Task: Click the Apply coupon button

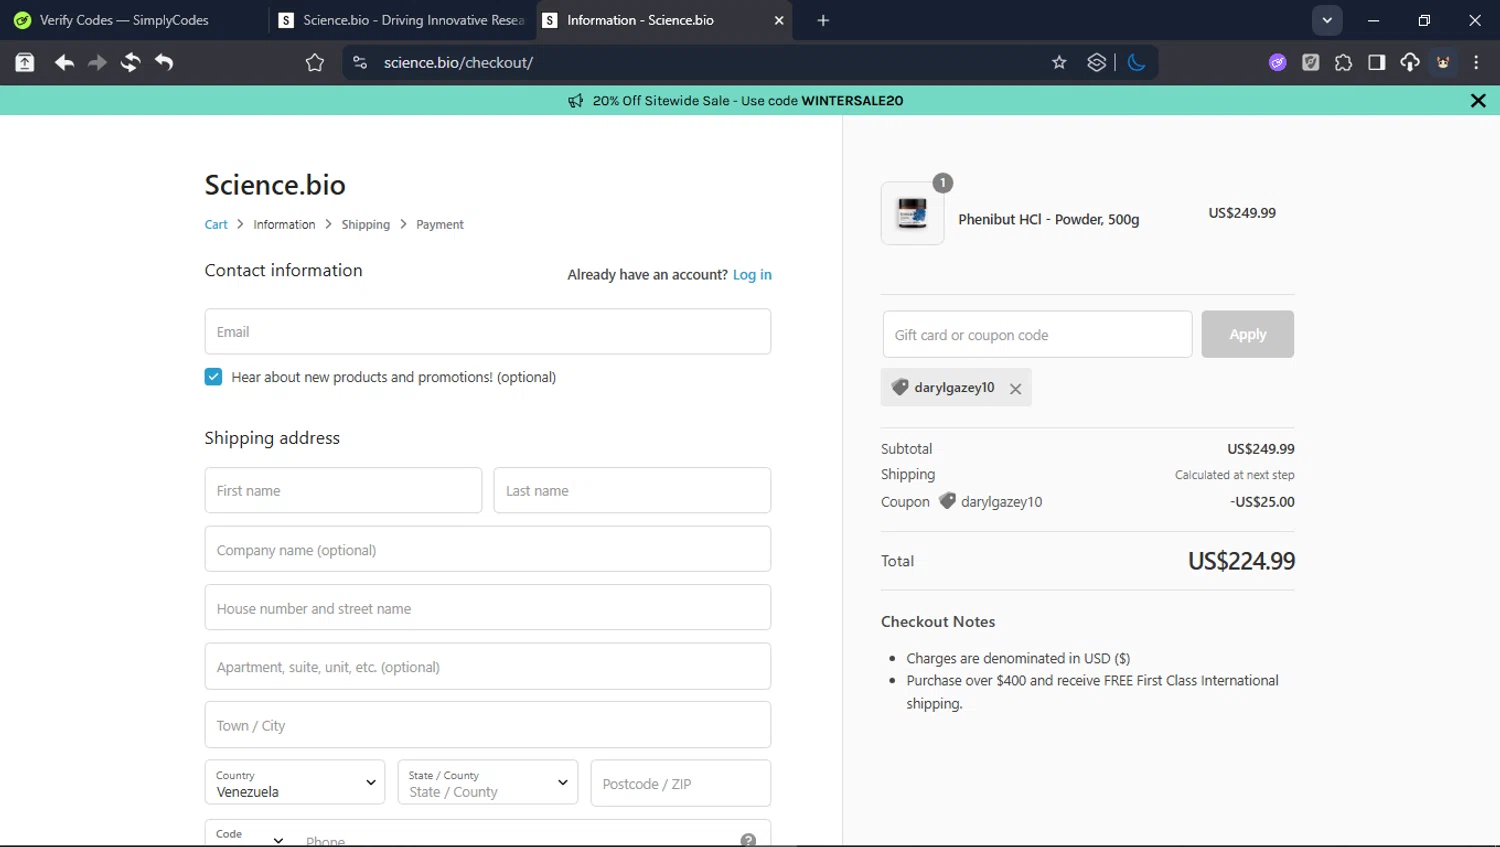Action: tap(1248, 335)
